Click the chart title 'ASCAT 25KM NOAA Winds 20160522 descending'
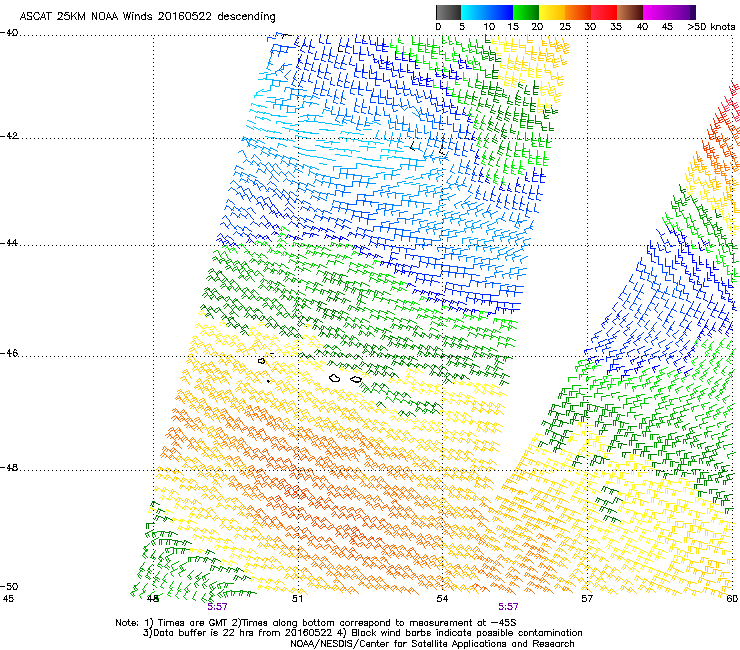740x650 pixels. [147, 17]
